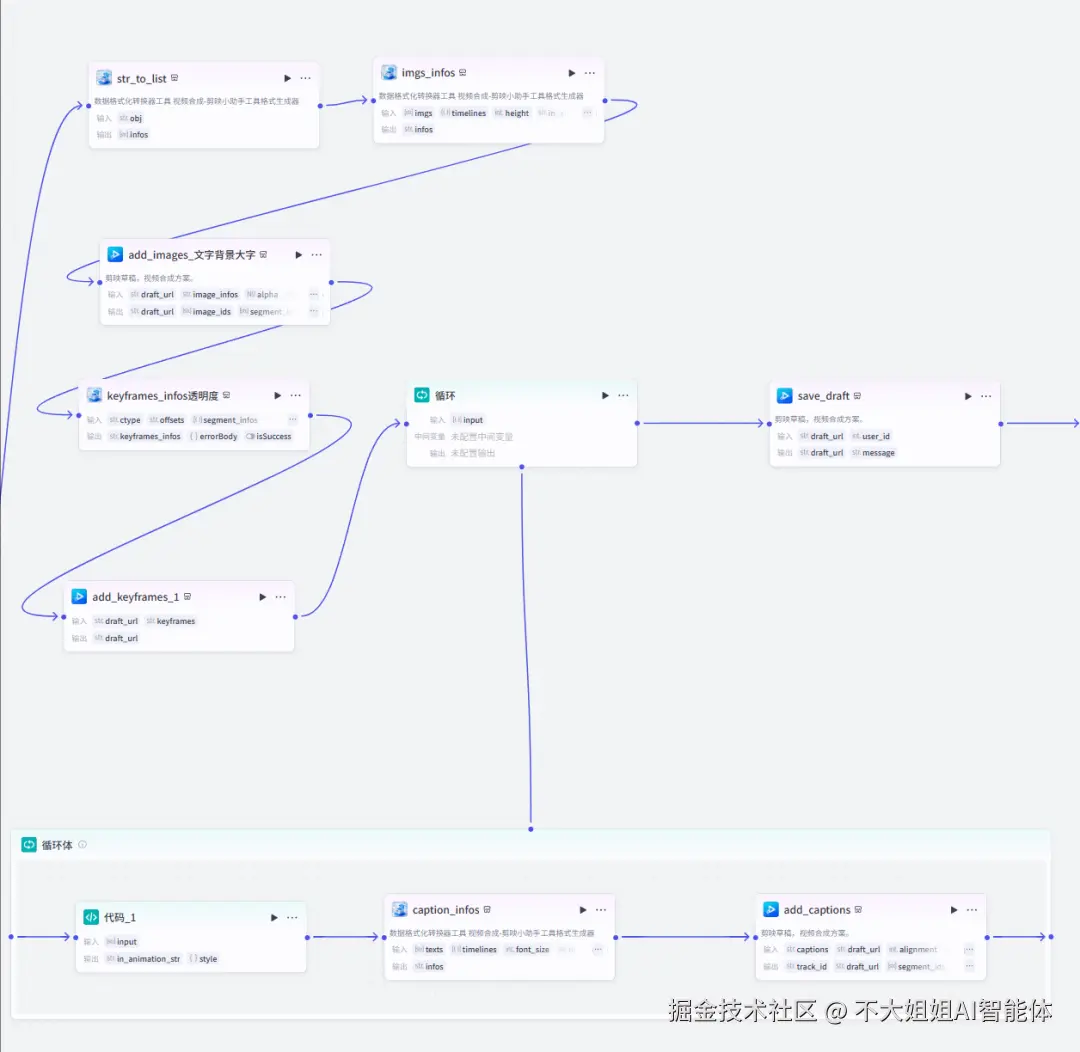This screenshot has width=1080, height=1052.
Task: Expand extra inputs on caption_infos node
Action: tap(598, 949)
